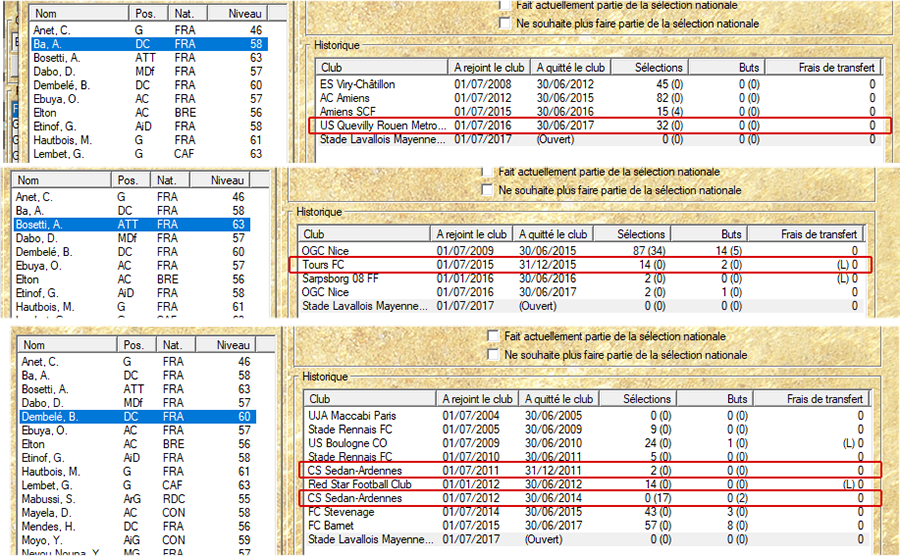Select the Red Star Football Club row
This screenshot has height=556, width=900.
click(x=585, y=484)
